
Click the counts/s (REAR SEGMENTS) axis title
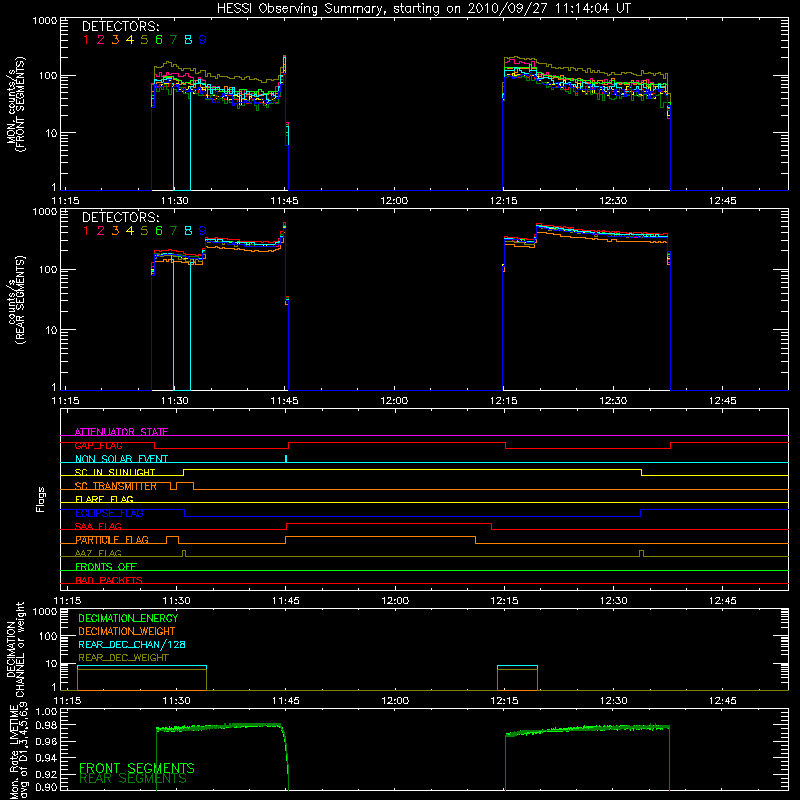16,300
